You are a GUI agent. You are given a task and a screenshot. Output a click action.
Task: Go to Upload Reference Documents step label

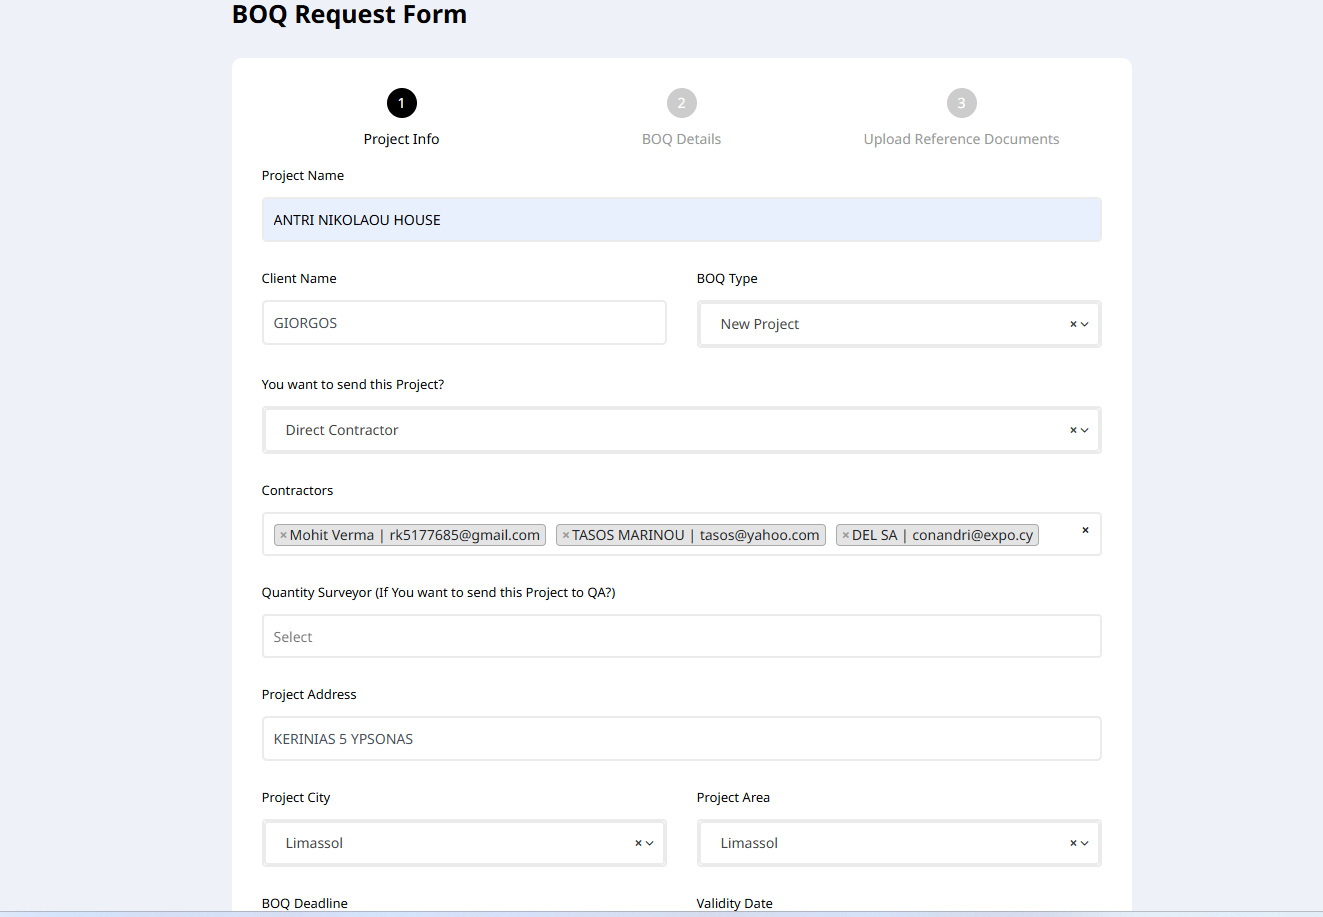click(961, 139)
